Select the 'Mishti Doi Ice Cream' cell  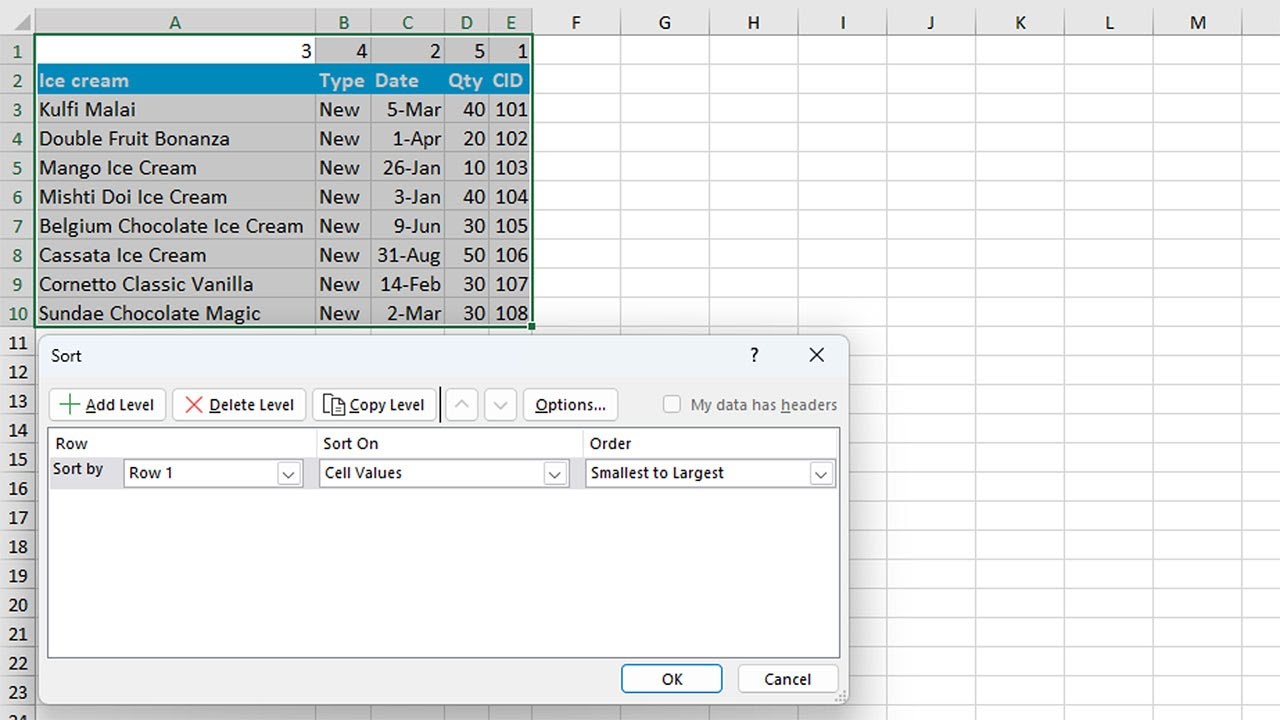[175, 196]
